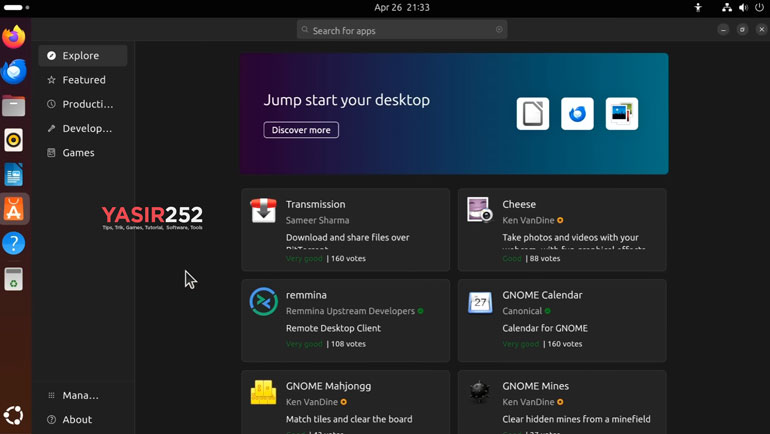Open Firefox from the dock
Image resolution: width=770 pixels, height=434 pixels.
pos(14,37)
